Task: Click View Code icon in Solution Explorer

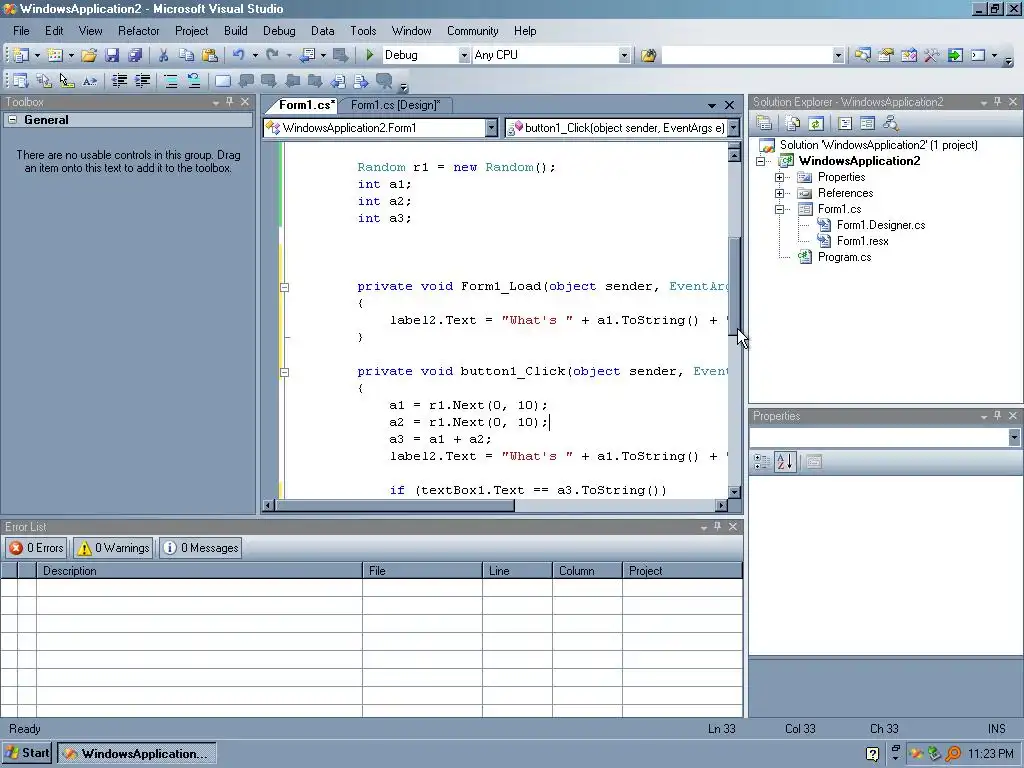Action: coord(844,123)
